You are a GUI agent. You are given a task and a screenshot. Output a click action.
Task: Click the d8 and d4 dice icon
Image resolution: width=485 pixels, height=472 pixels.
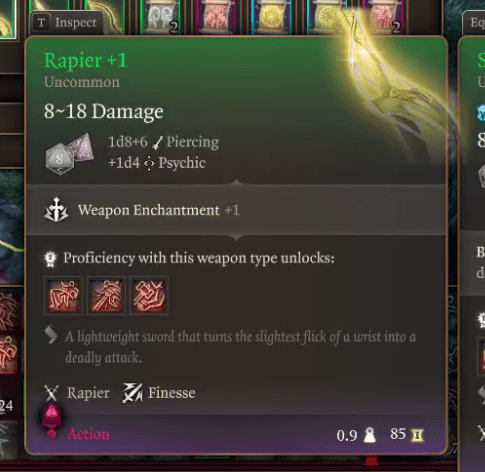pyautogui.click(x=70, y=154)
